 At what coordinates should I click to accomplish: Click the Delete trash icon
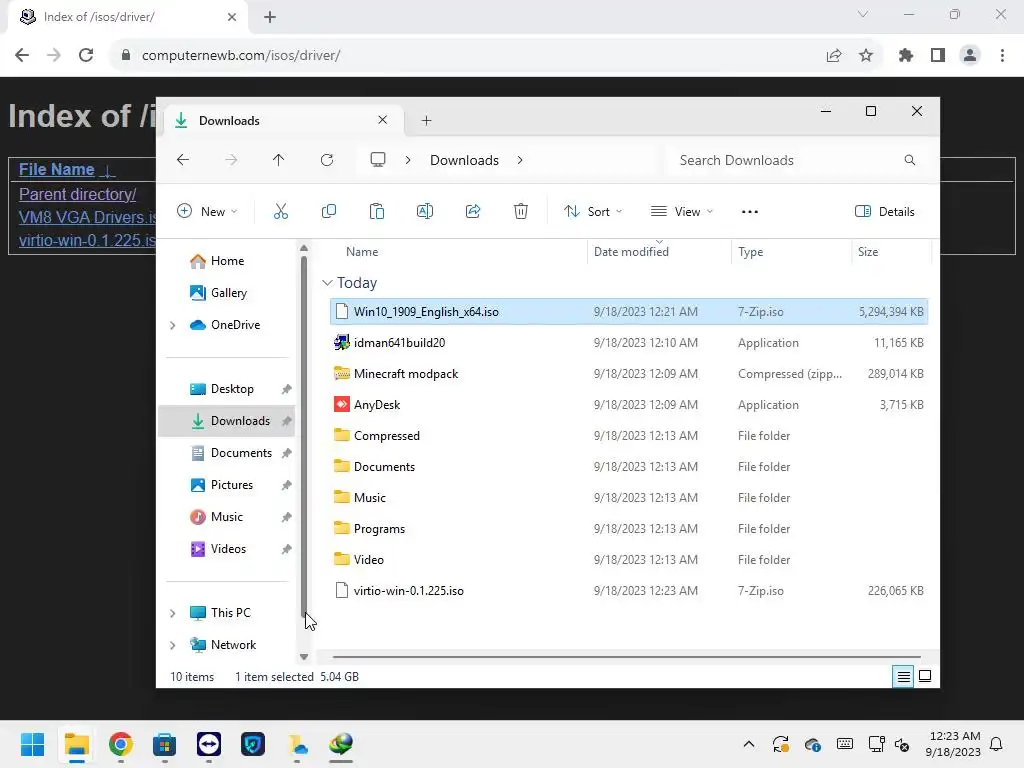[x=520, y=212]
